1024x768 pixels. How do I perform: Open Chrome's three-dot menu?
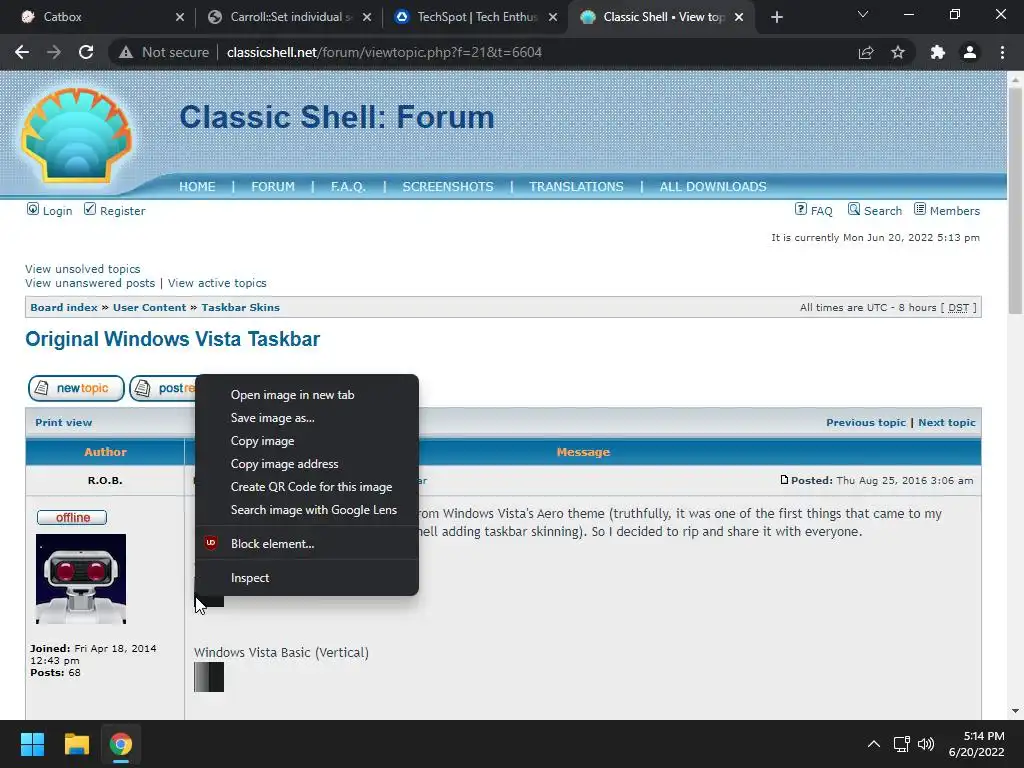click(1002, 52)
